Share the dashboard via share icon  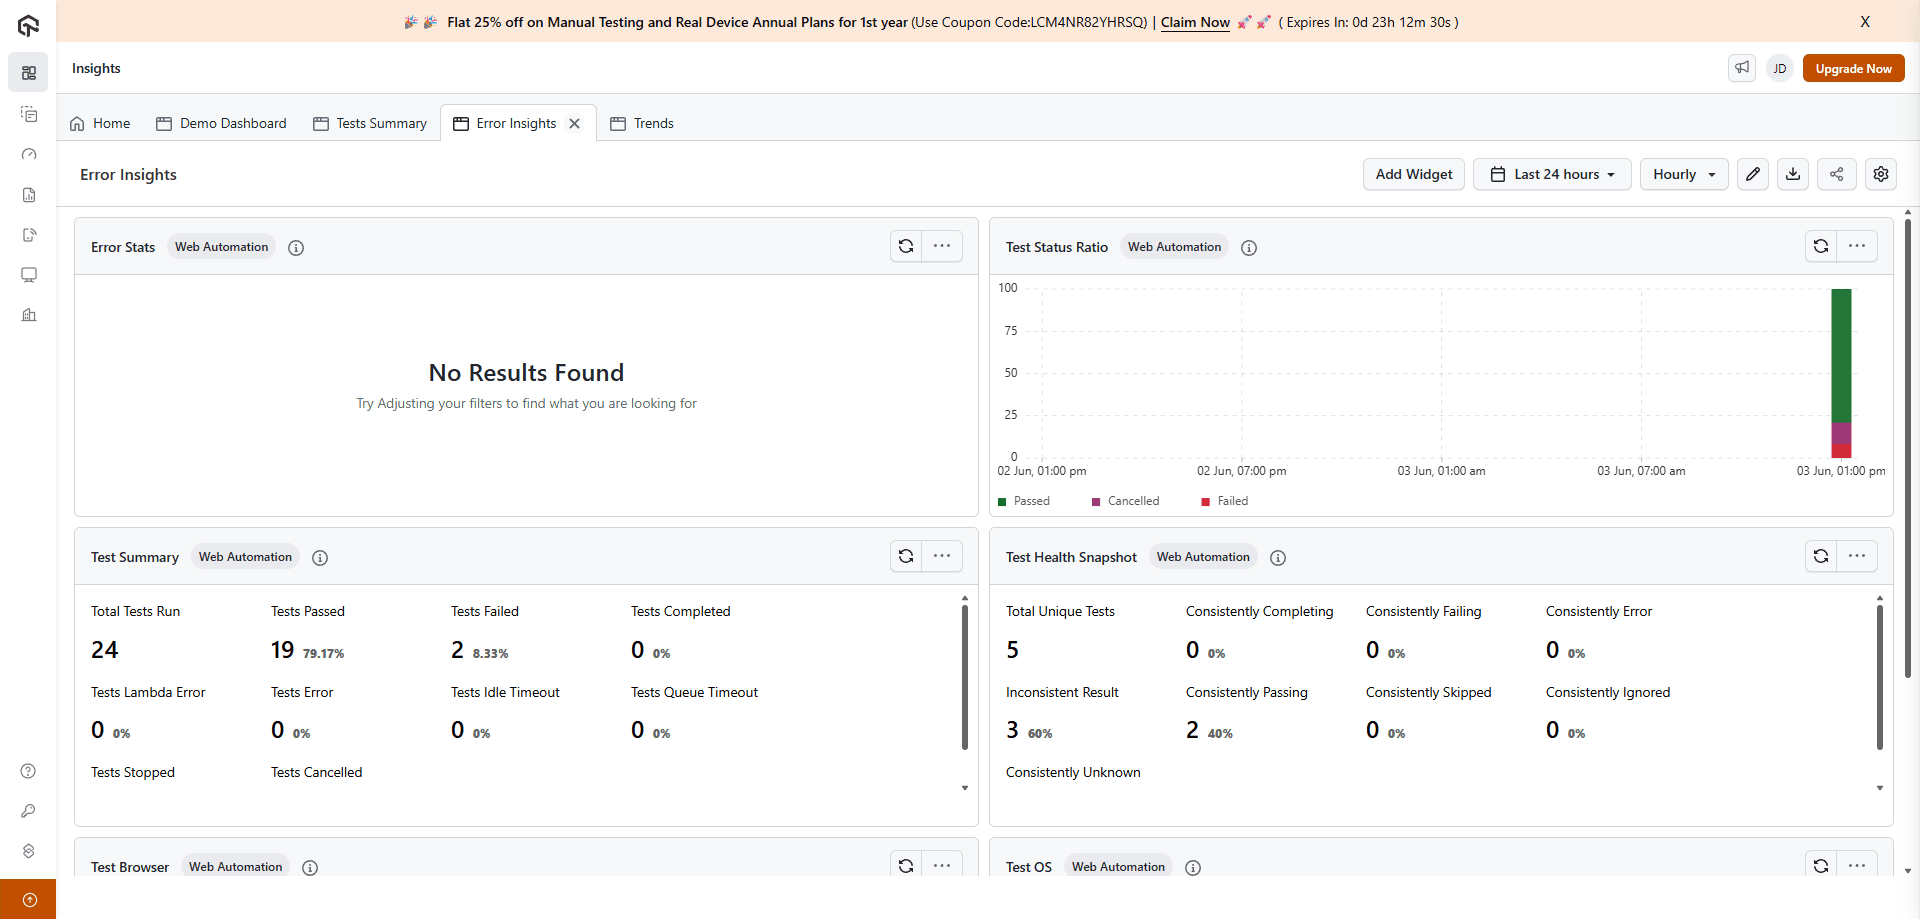(1837, 174)
